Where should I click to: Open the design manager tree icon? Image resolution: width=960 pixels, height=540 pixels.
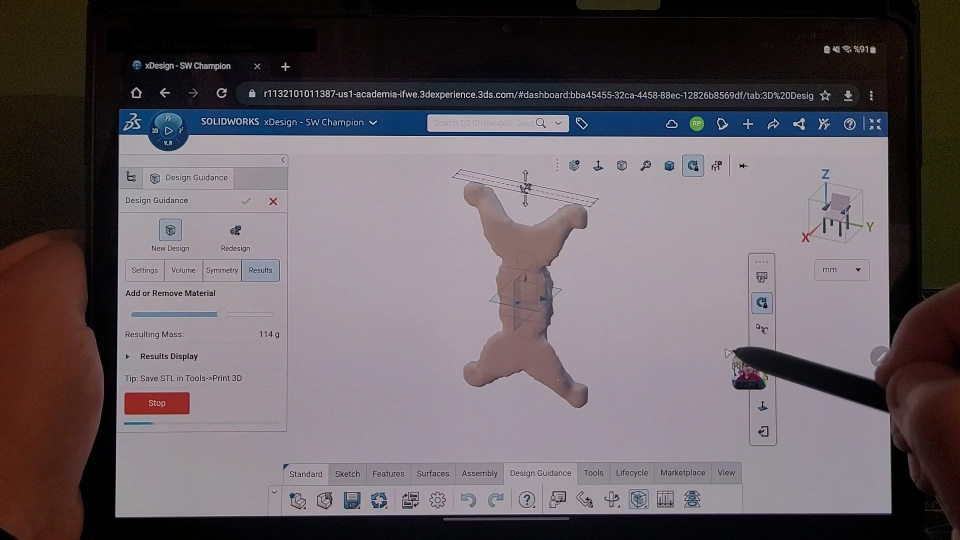click(x=131, y=178)
